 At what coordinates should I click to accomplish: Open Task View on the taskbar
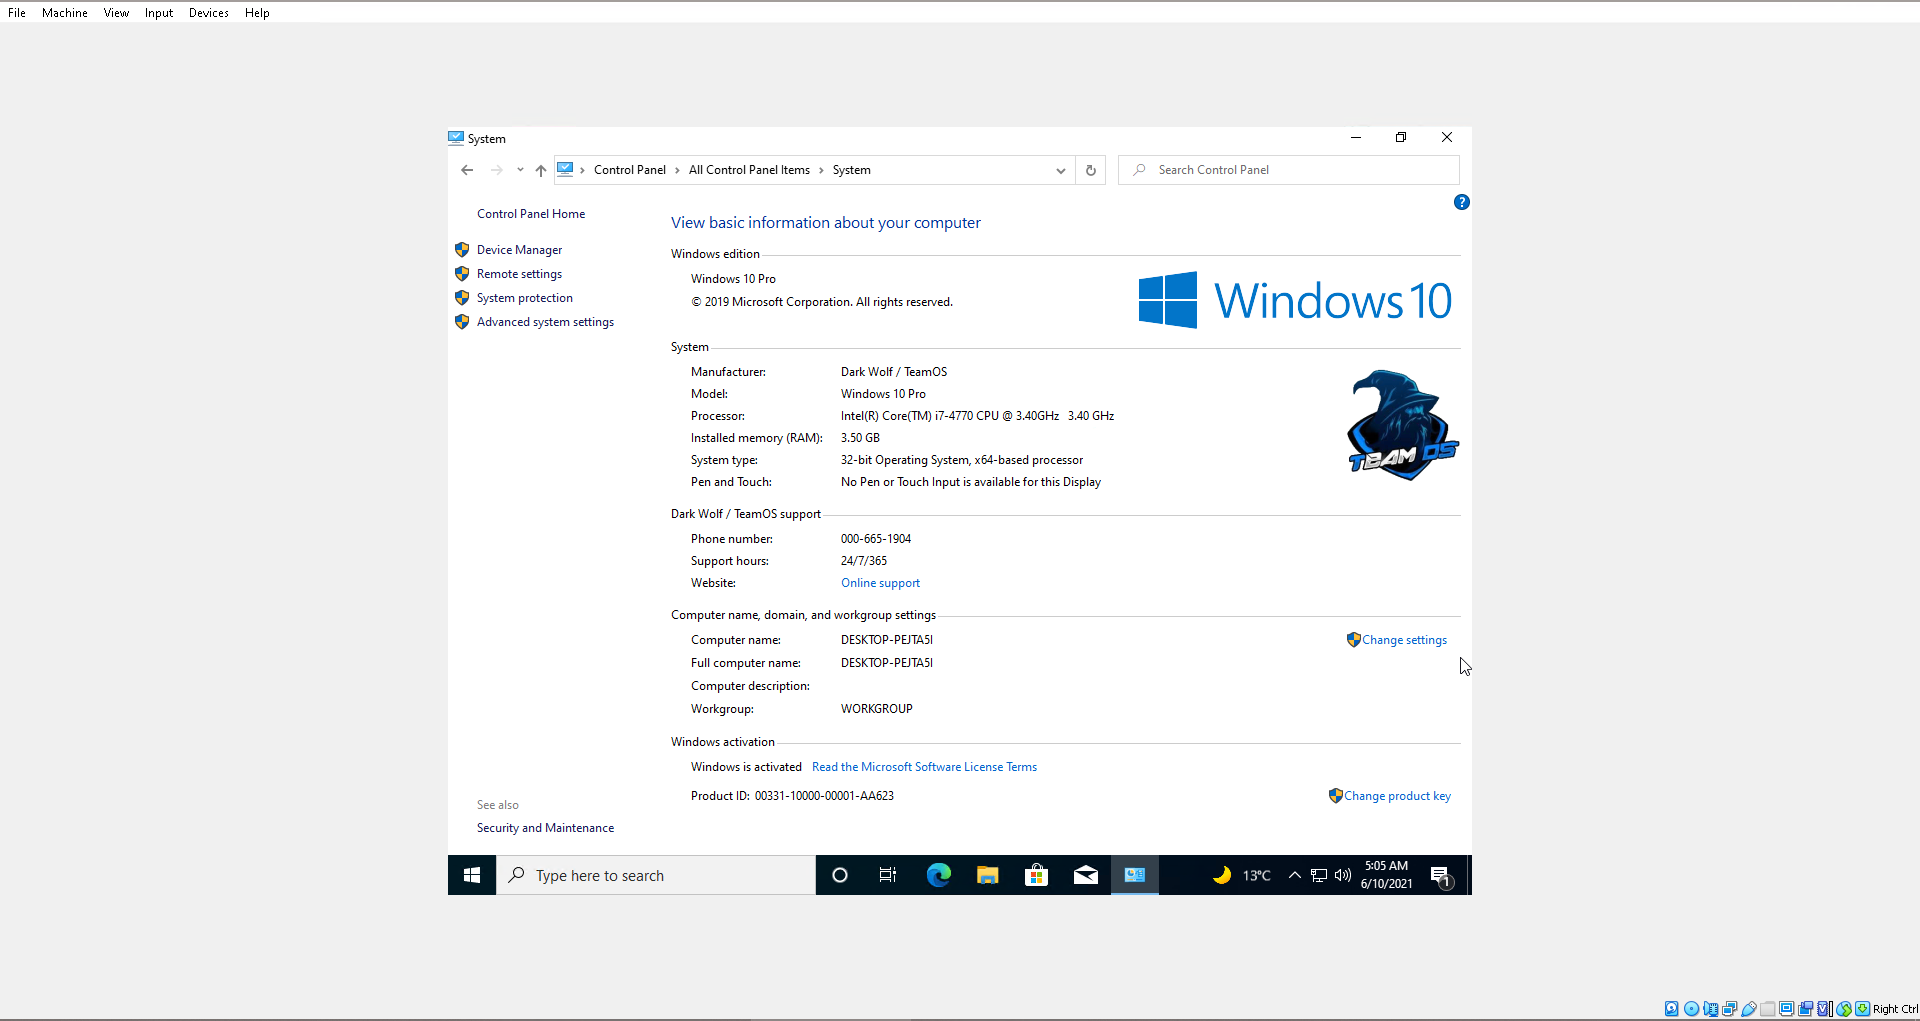(888, 875)
